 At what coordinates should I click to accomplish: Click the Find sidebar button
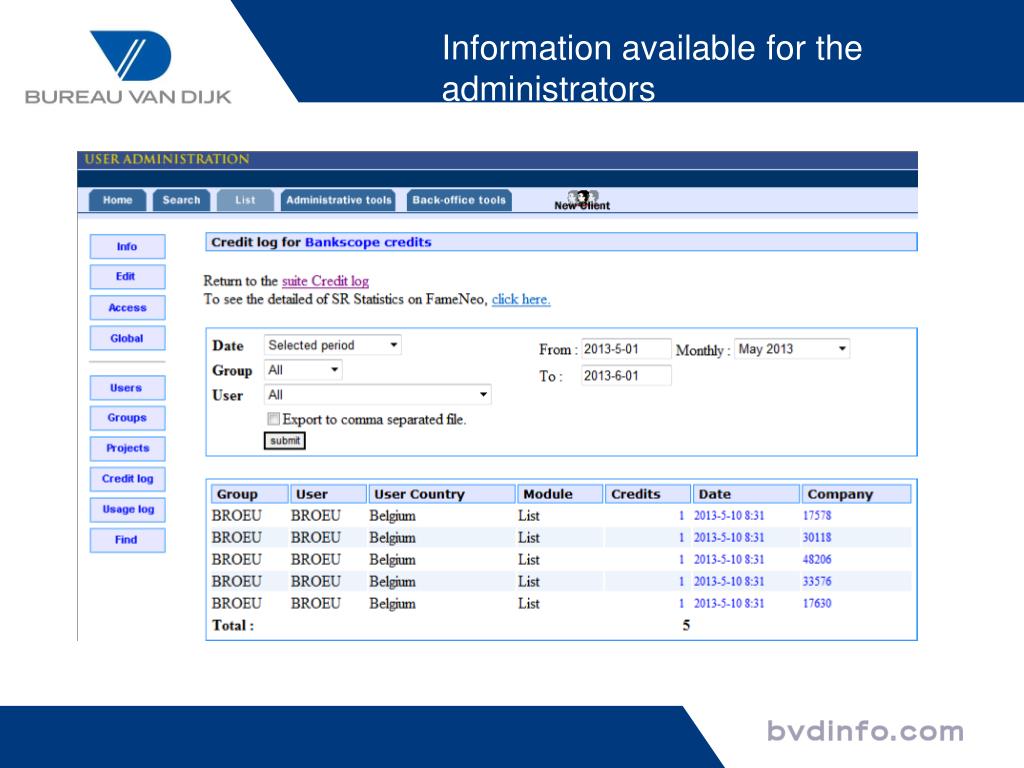[127, 539]
